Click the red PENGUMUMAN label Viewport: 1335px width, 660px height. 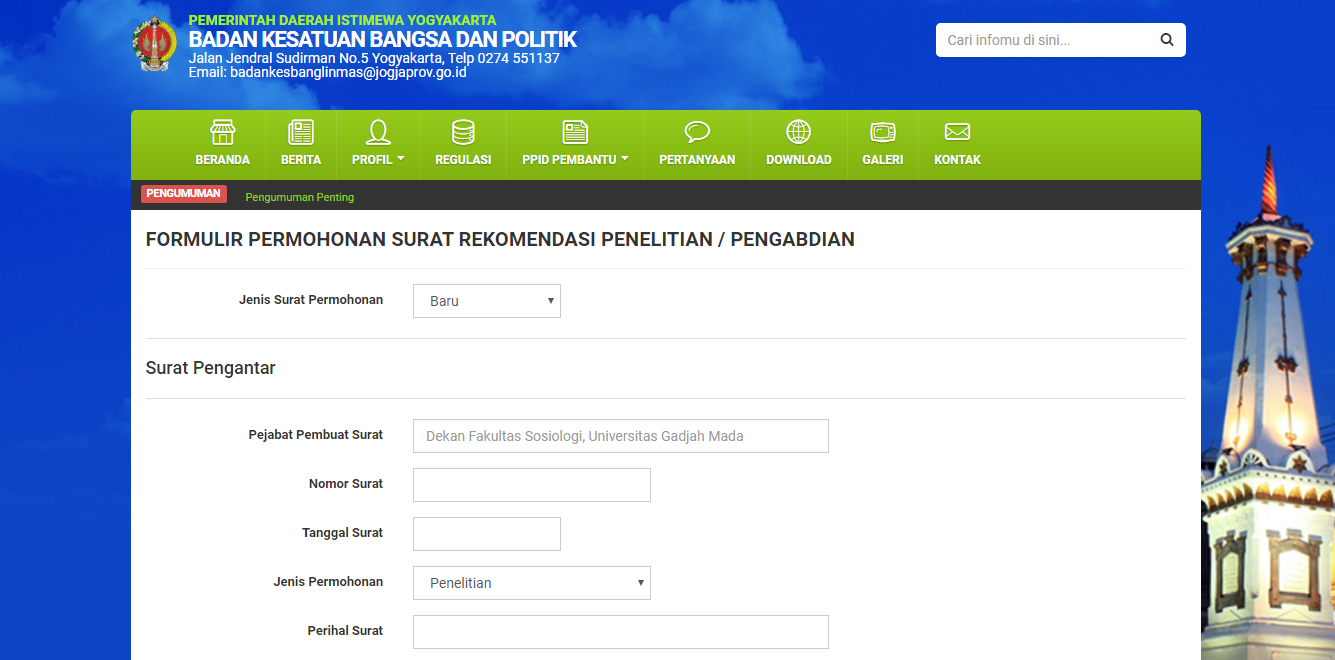[x=184, y=194]
